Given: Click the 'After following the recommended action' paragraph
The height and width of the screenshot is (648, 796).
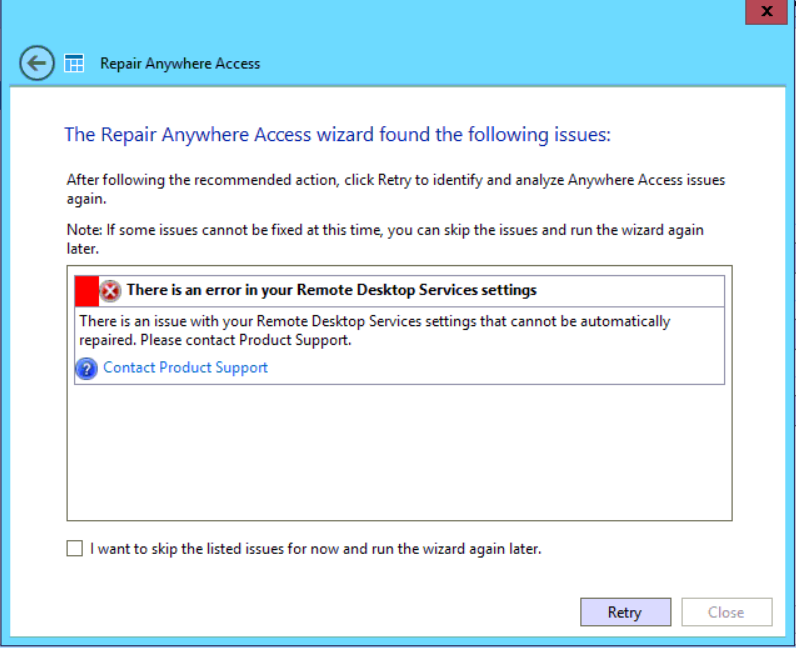Looking at the screenshot, I should [395, 188].
